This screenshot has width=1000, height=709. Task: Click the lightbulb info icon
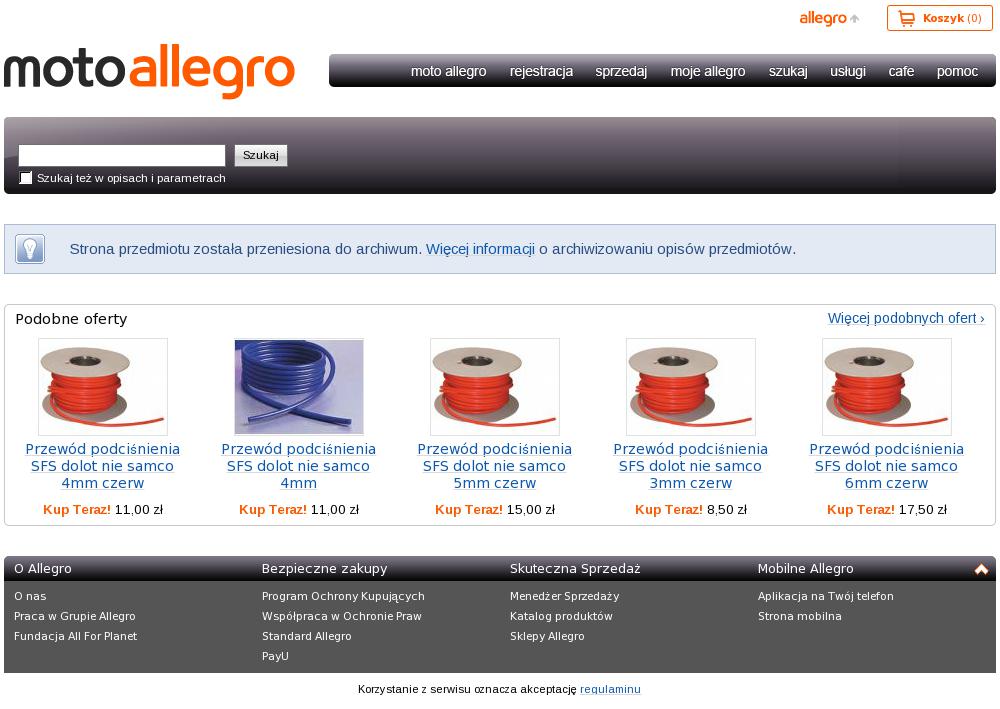pos(31,249)
